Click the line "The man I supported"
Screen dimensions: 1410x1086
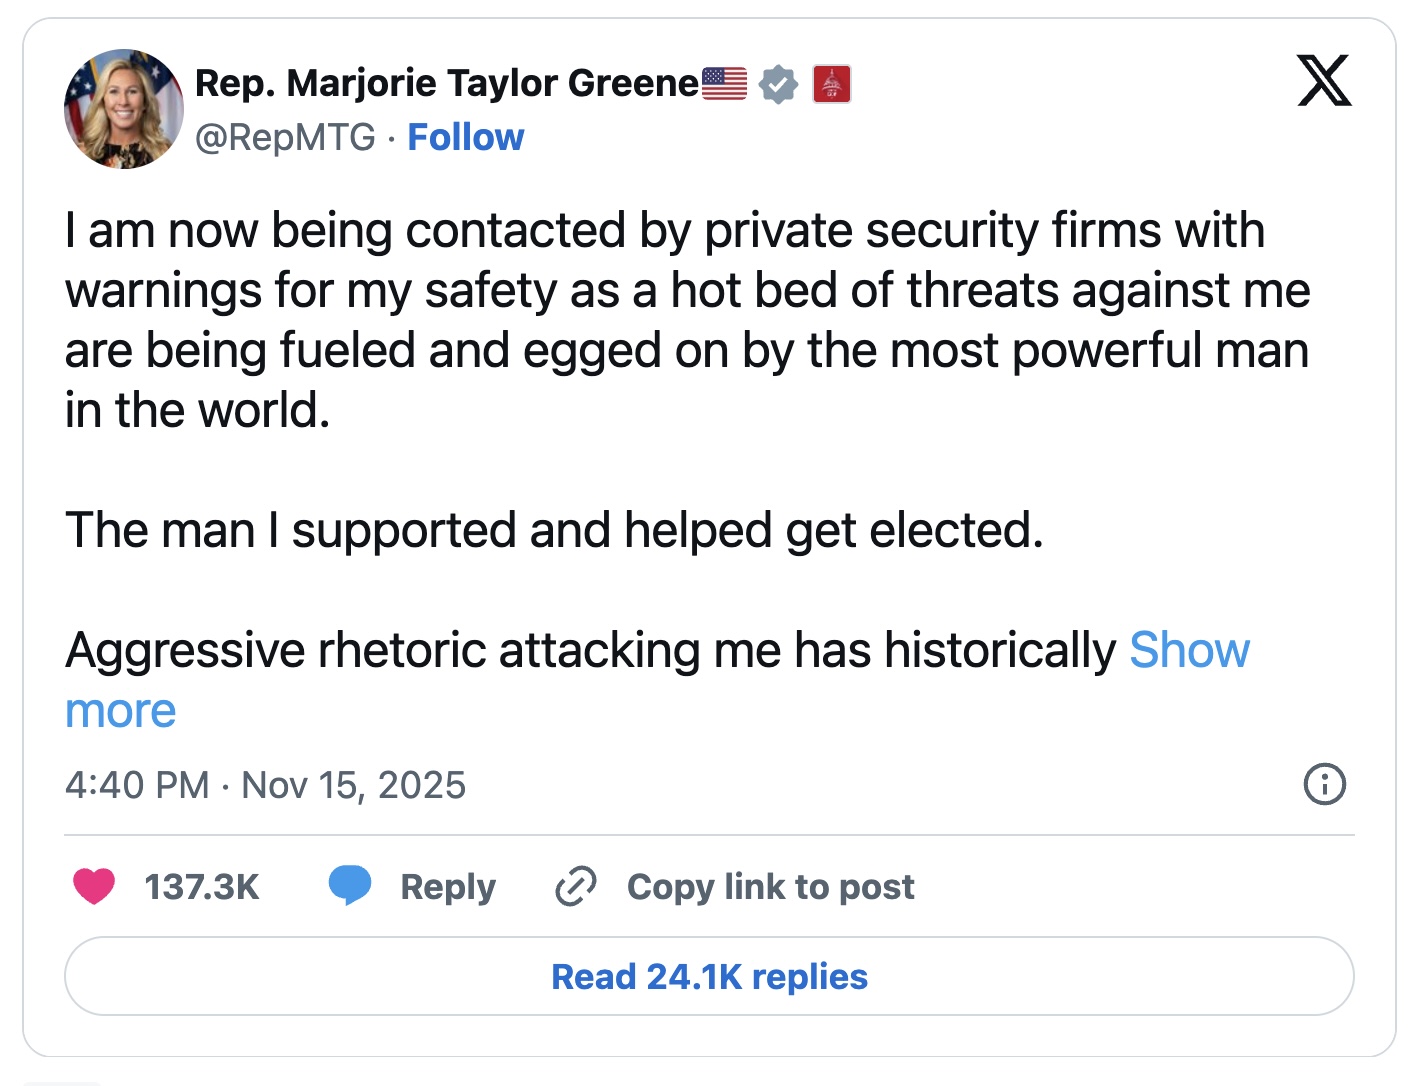tap(554, 531)
